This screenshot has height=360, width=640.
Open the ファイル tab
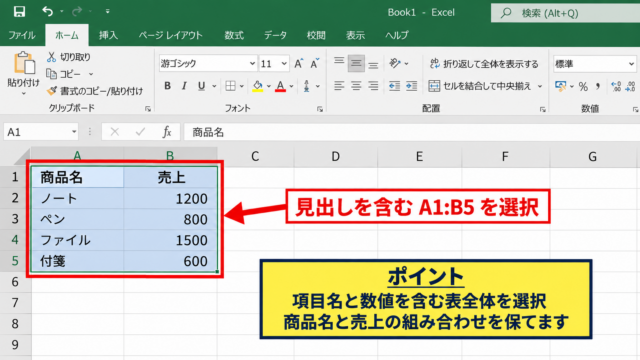coord(22,35)
